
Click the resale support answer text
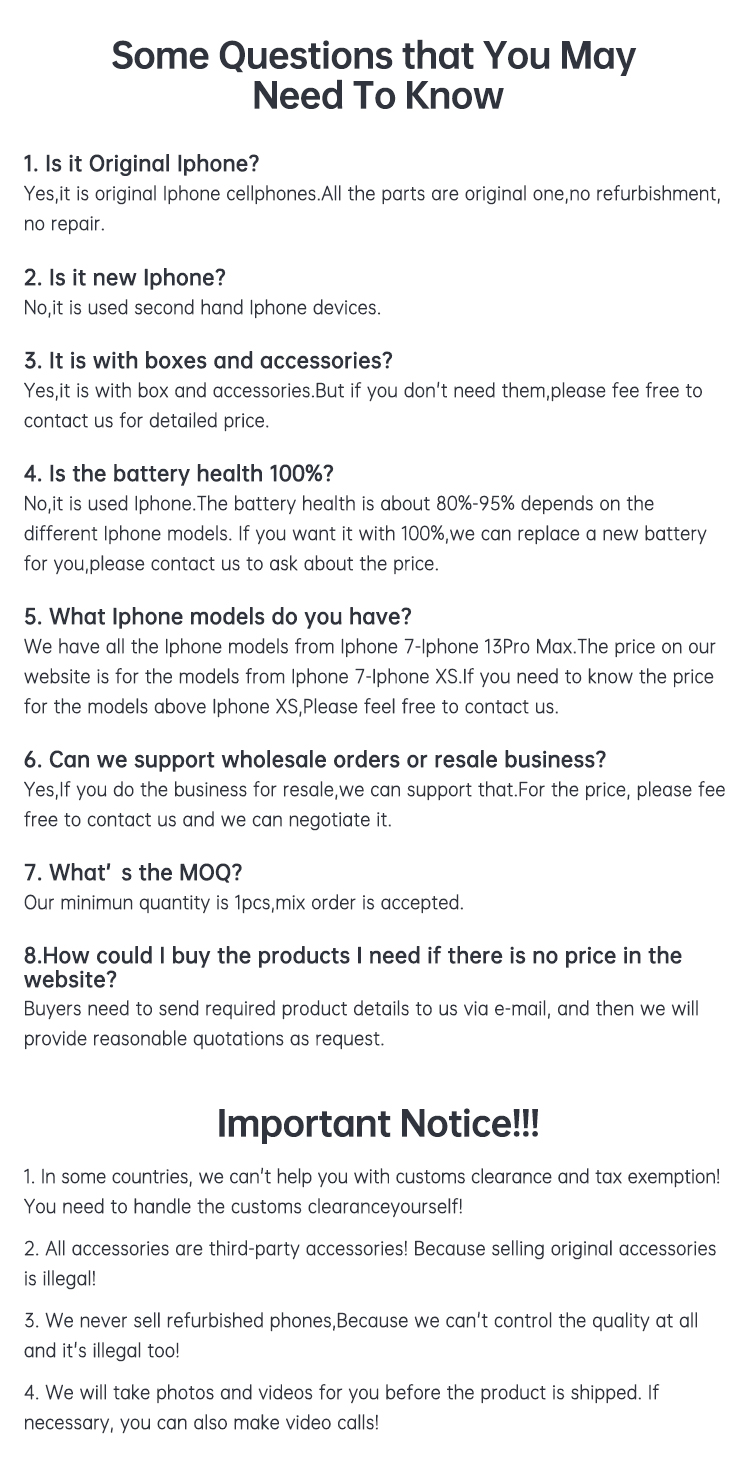[x=373, y=804]
